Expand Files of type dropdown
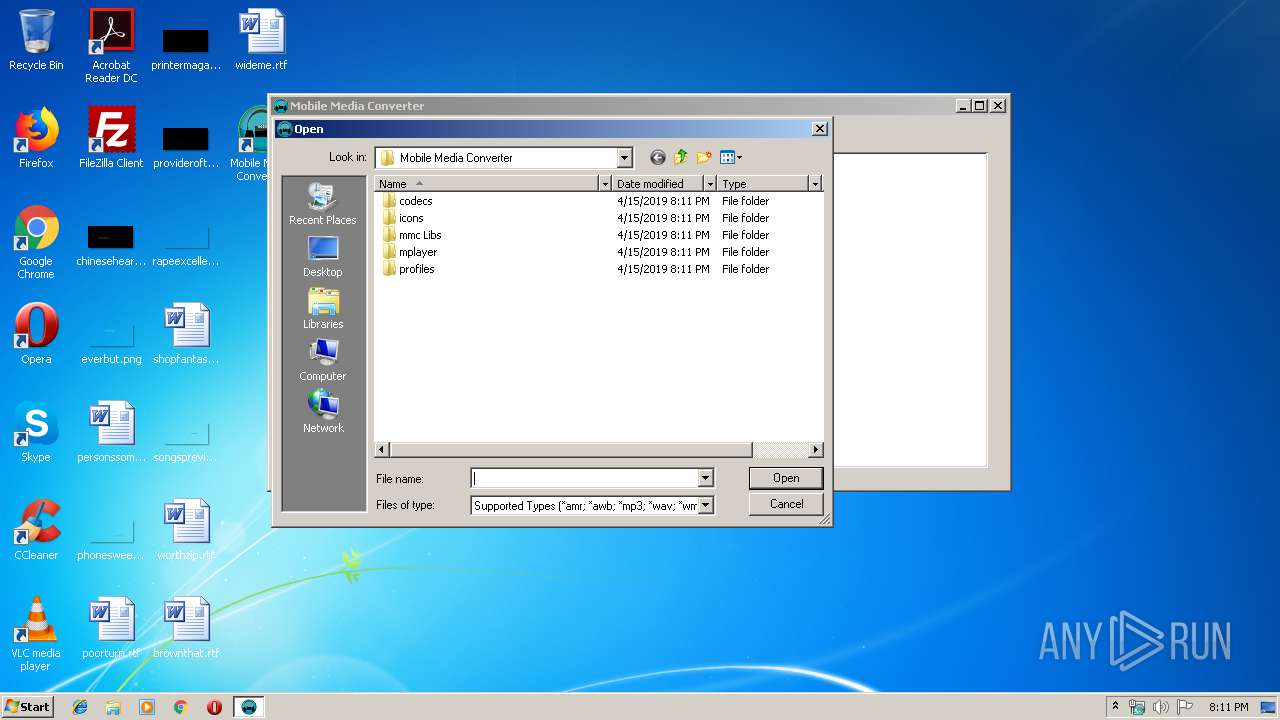Screen dimensions: 1280x720 click(705, 505)
